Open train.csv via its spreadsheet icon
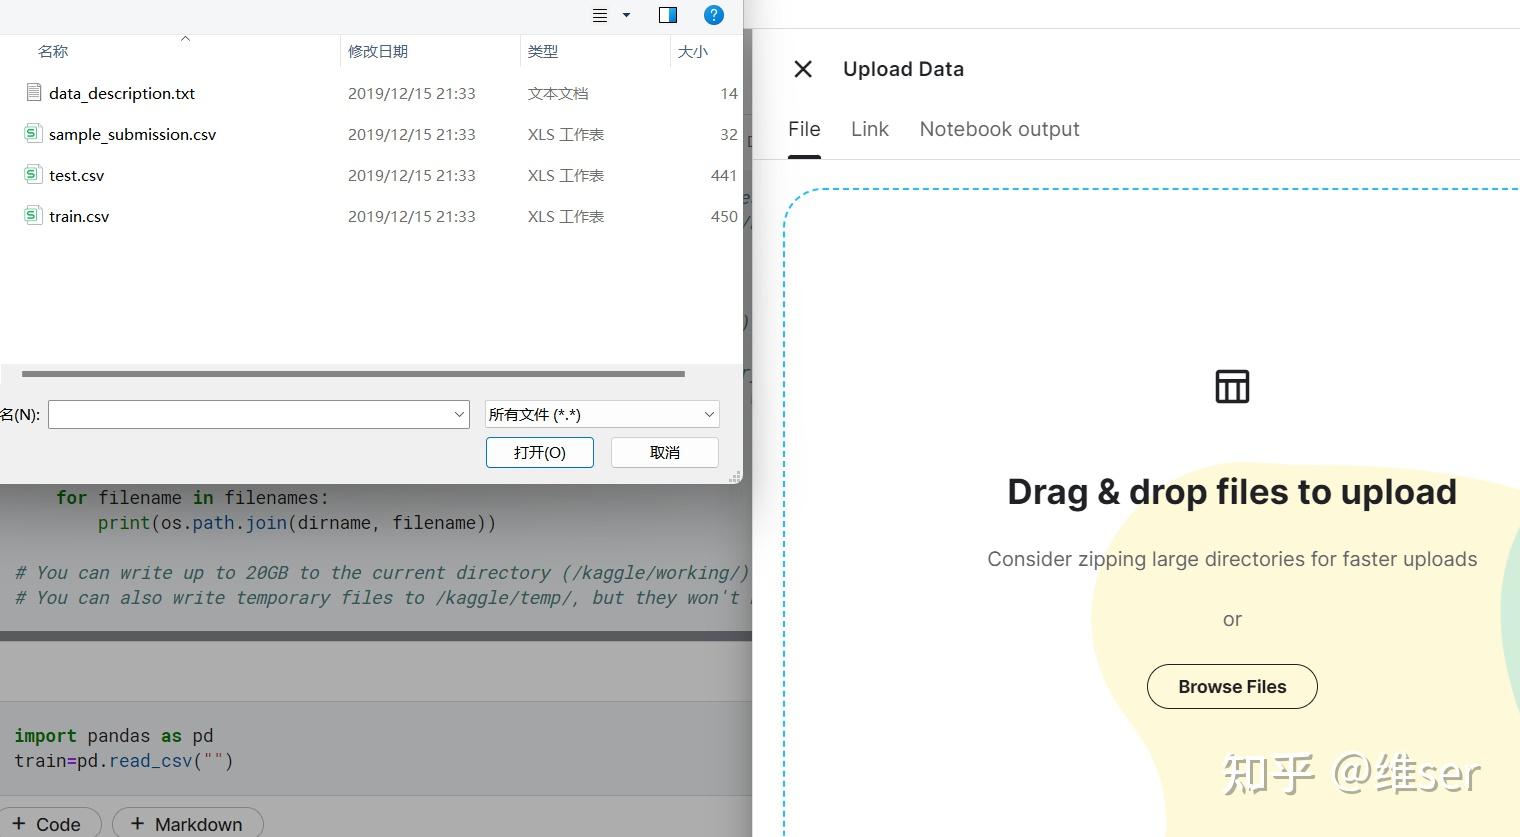The width and height of the screenshot is (1520, 837). (33, 215)
